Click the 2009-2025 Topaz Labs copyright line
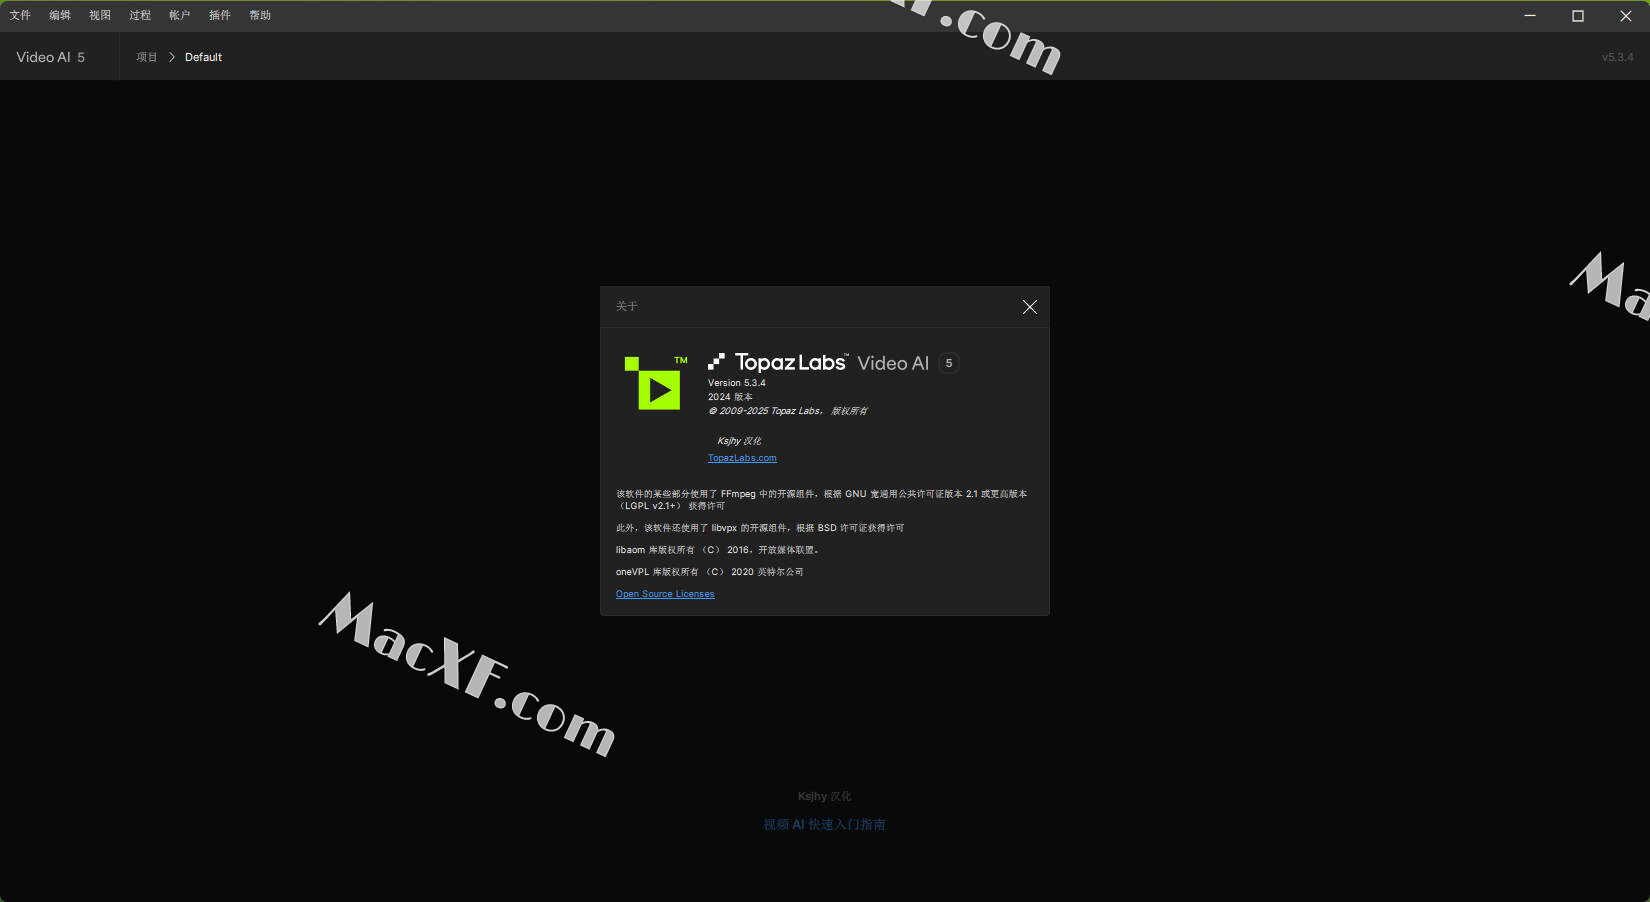Viewport: 1650px width, 902px height. [x=788, y=411]
